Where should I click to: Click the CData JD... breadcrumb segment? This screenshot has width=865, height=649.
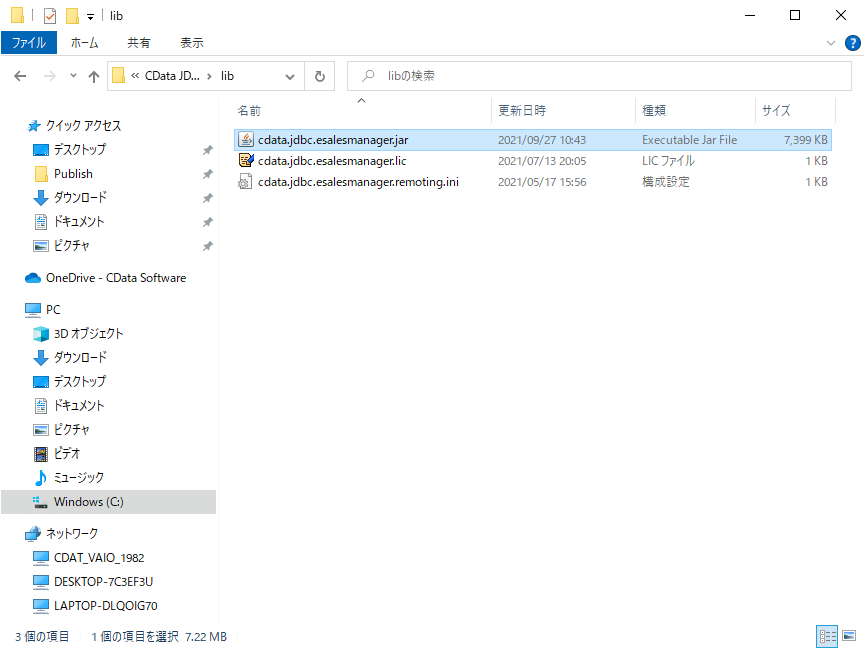click(x=172, y=76)
